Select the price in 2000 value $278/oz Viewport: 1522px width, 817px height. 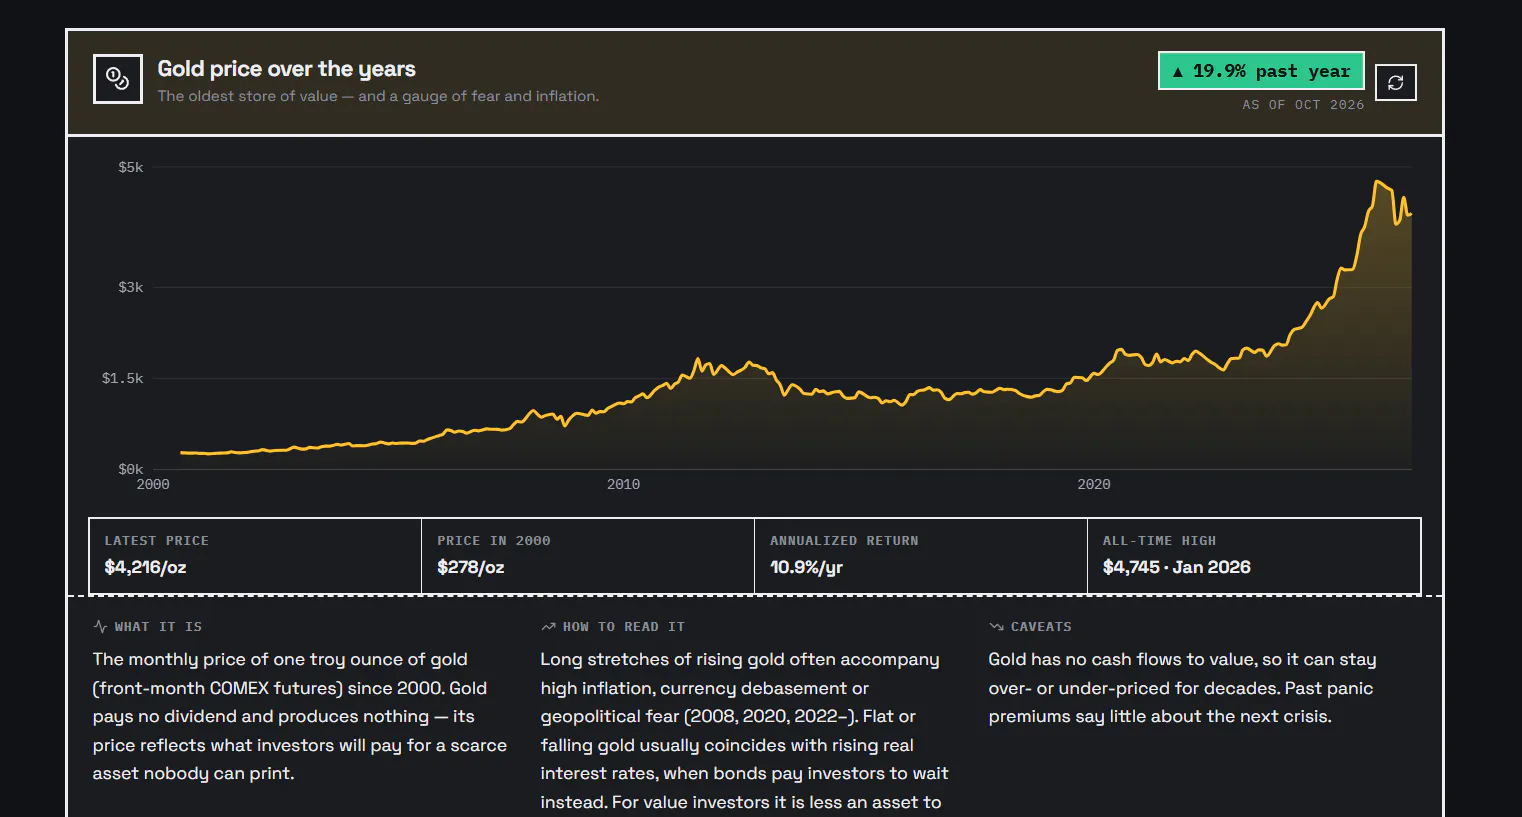(x=470, y=567)
